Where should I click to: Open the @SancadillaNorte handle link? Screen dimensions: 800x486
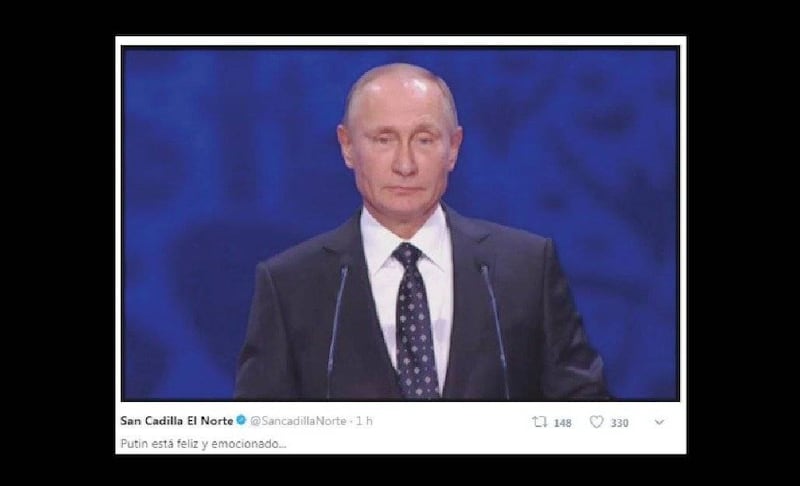(x=298, y=421)
